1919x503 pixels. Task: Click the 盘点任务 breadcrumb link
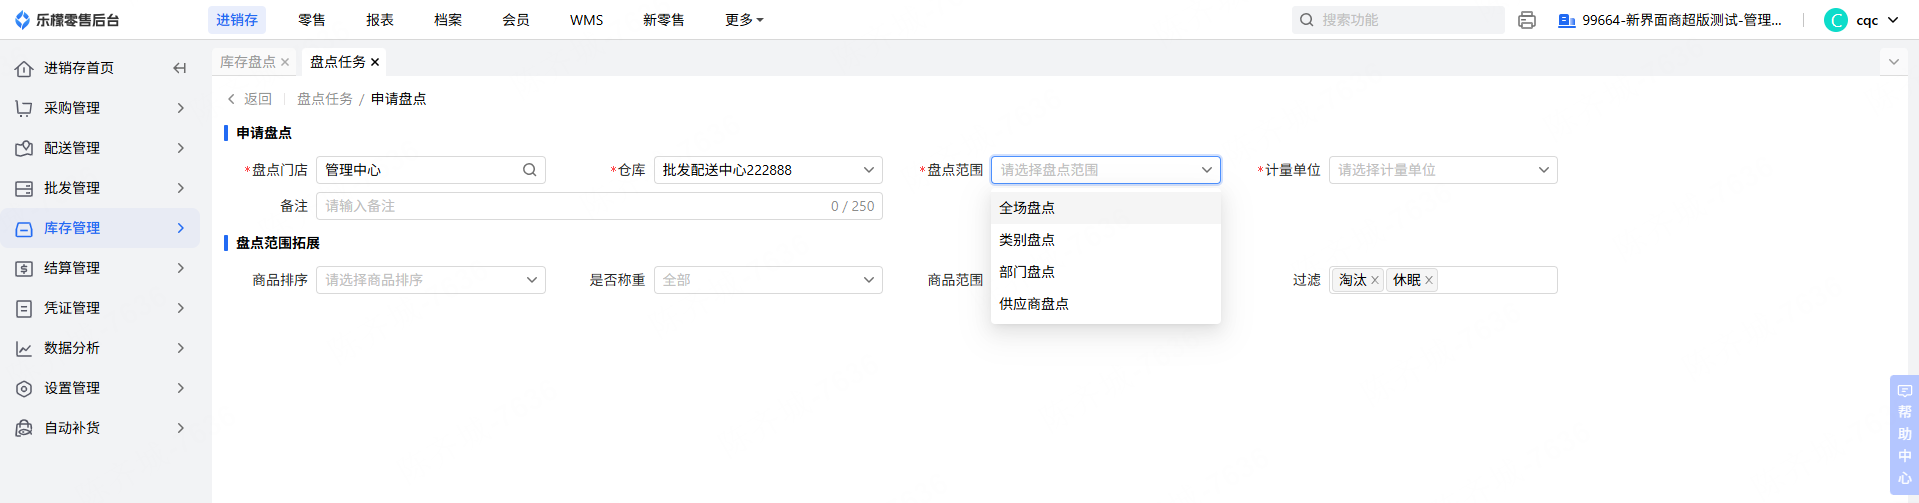(324, 99)
